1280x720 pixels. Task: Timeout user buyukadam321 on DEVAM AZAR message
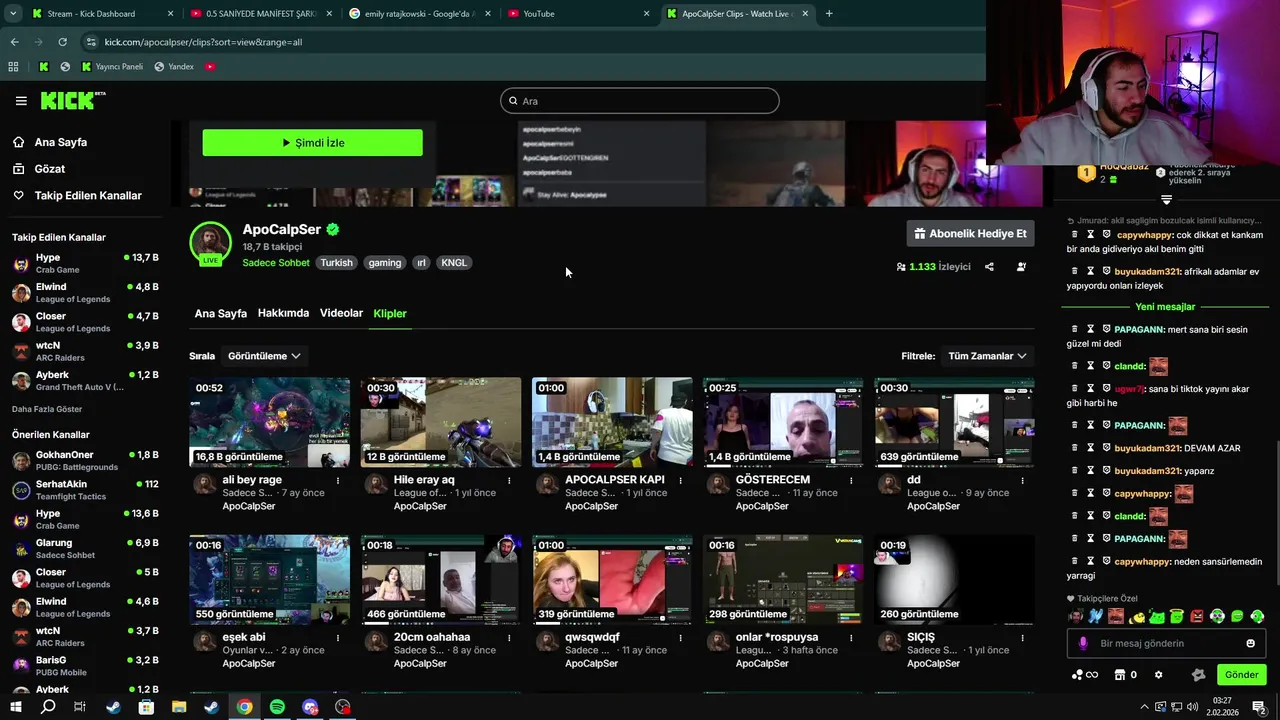pyautogui.click(x=1091, y=448)
